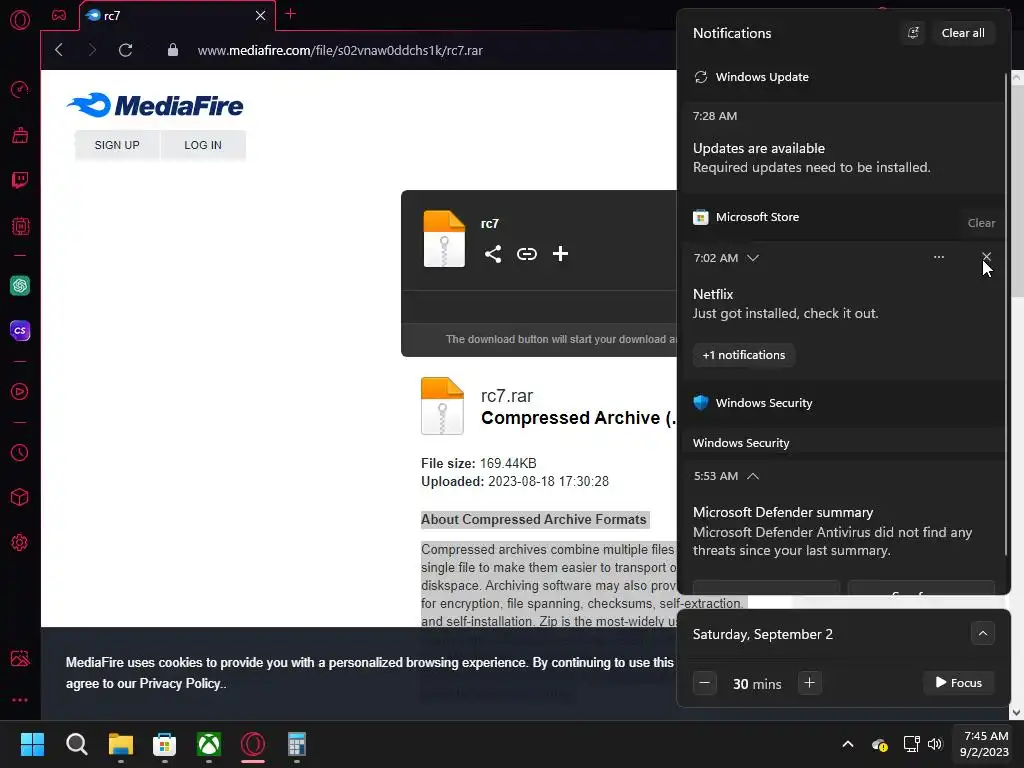
Task: Expand Netflix notification chevron at 7:02 AM
Action: pos(753,258)
